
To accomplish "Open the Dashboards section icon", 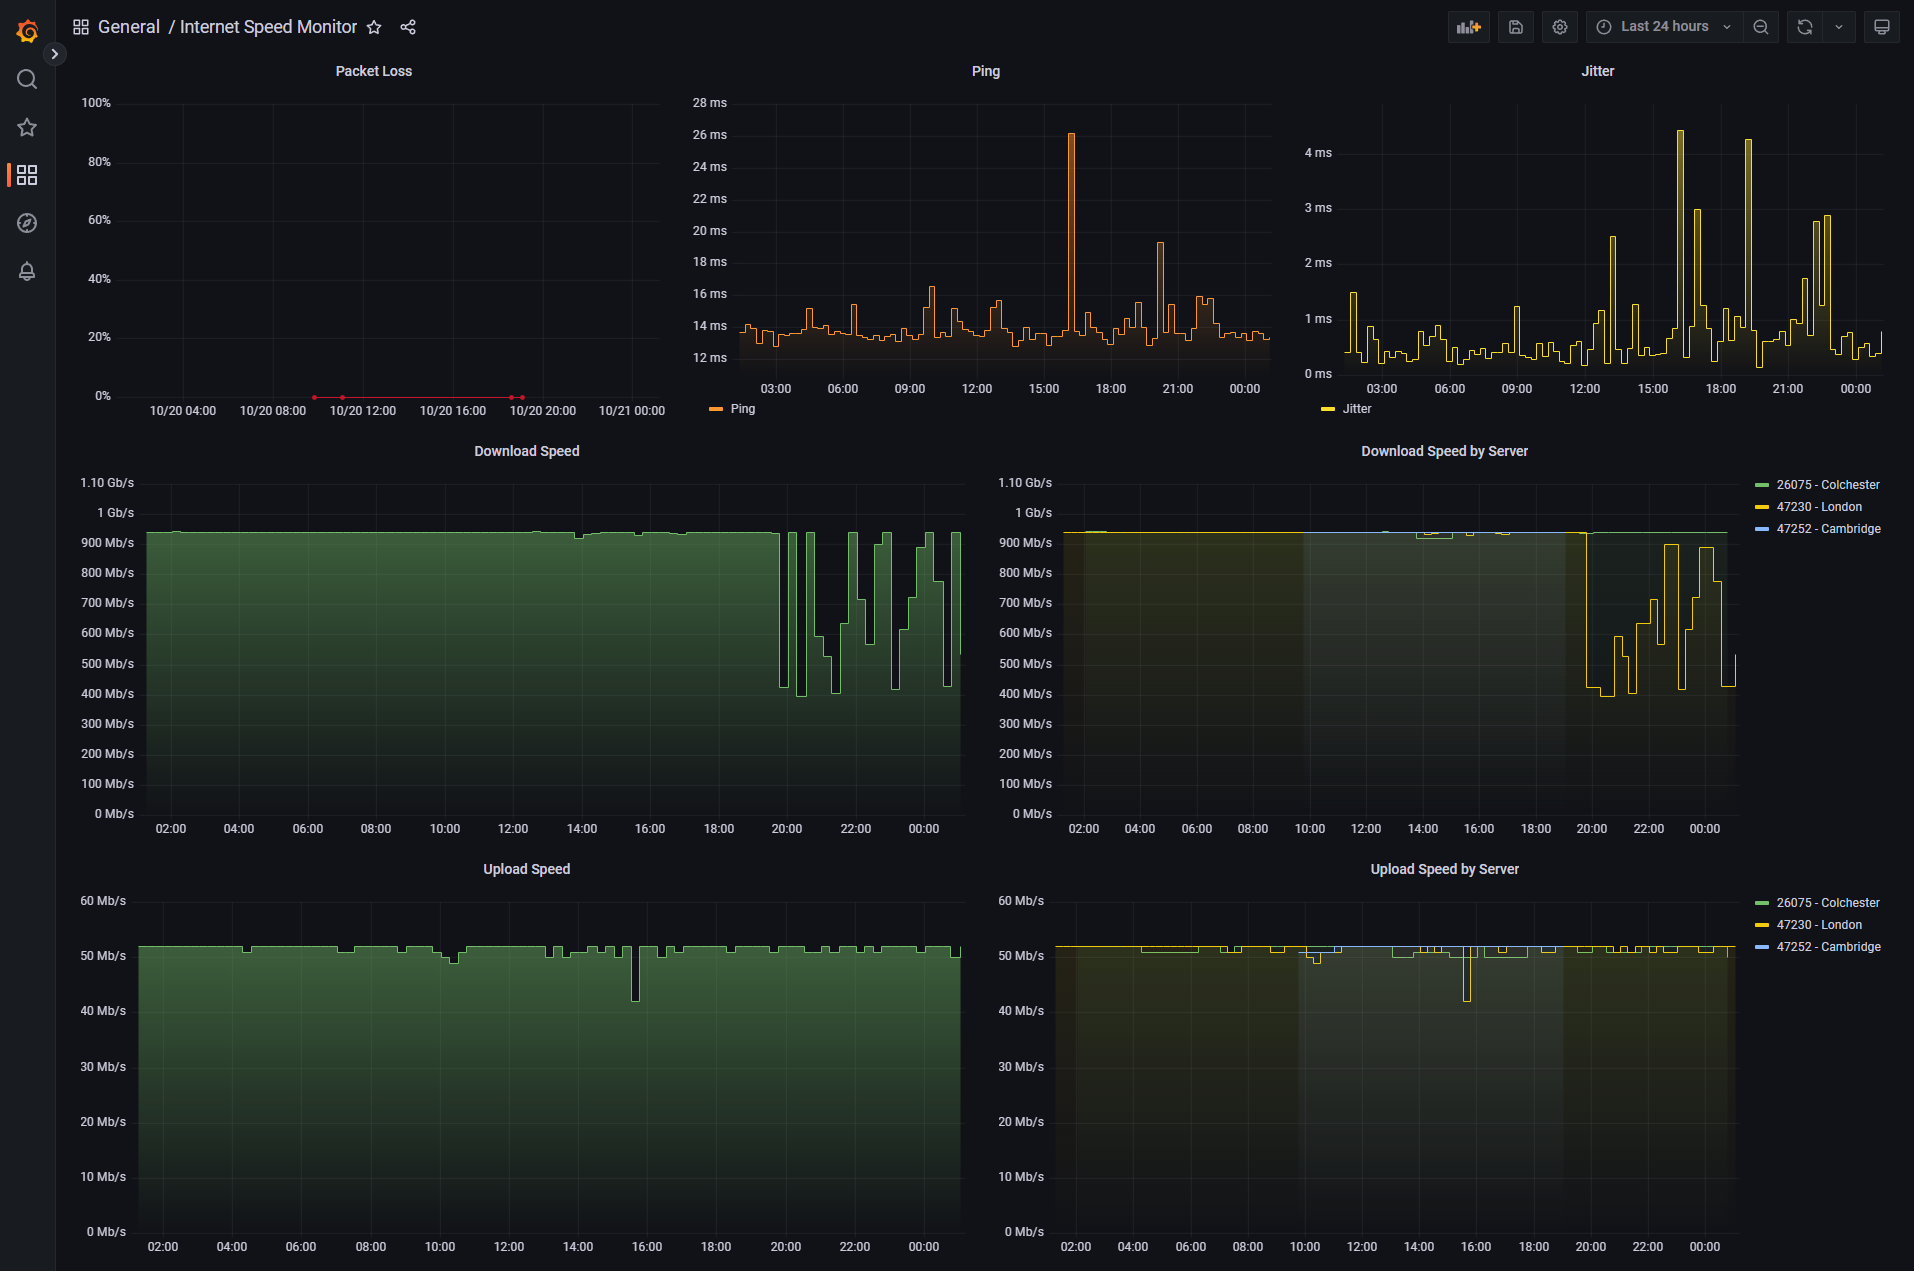I will (x=27, y=175).
